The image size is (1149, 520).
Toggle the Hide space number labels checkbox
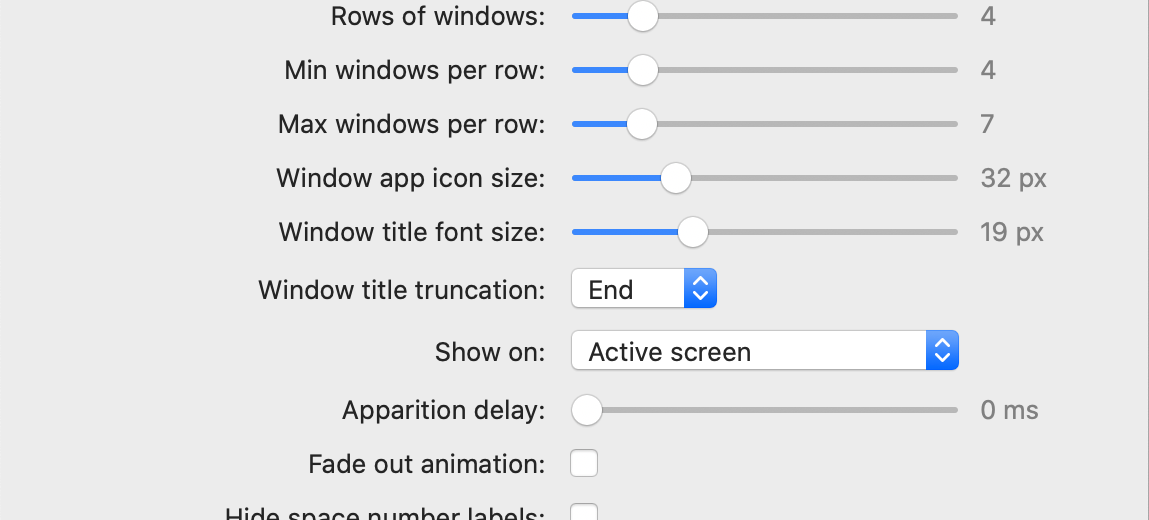pos(584,514)
